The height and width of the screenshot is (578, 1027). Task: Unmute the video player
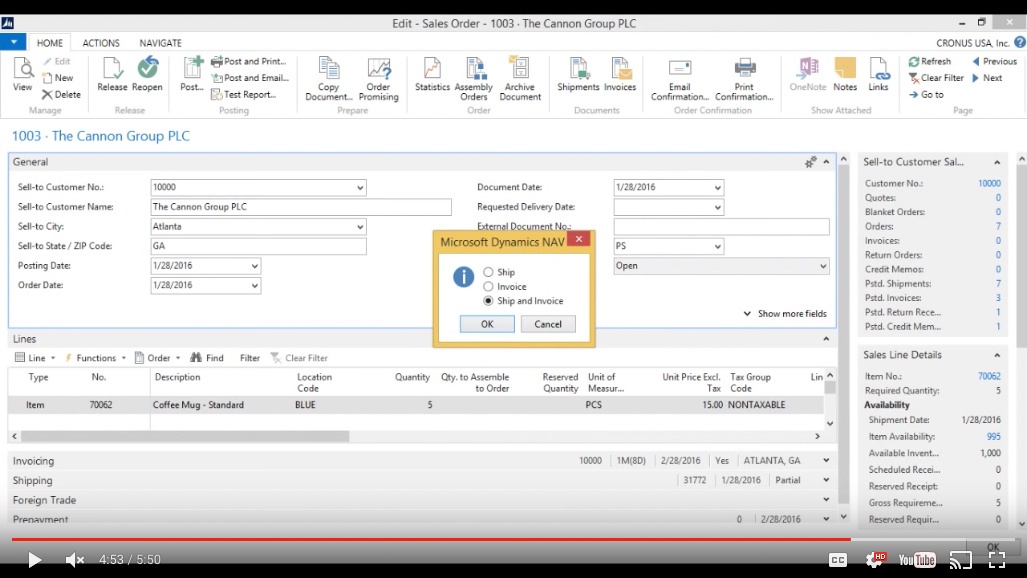click(75, 560)
